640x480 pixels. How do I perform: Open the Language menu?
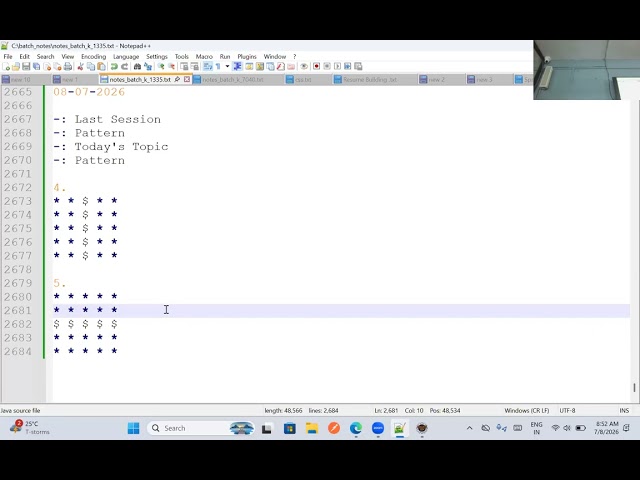click(x=126, y=56)
